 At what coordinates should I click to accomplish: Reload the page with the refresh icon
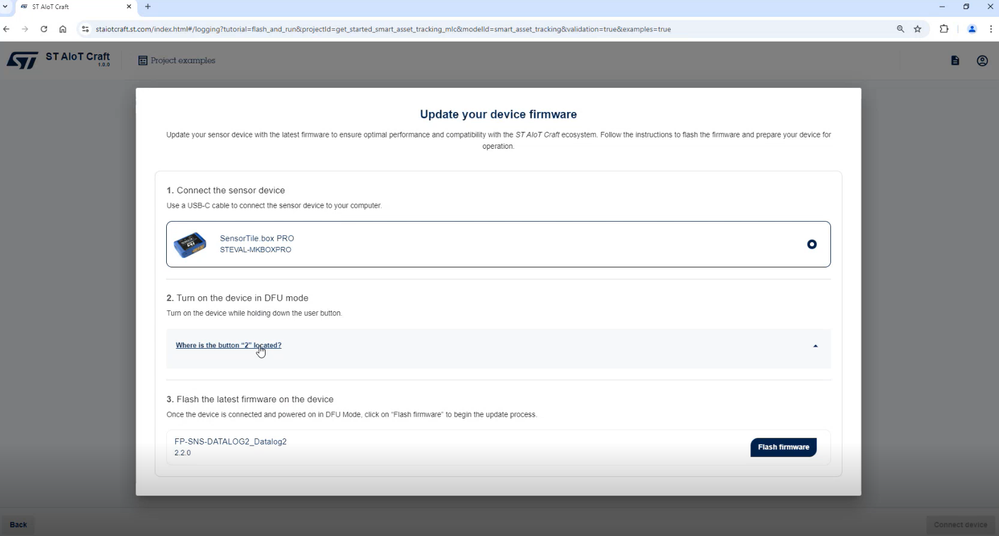43,29
